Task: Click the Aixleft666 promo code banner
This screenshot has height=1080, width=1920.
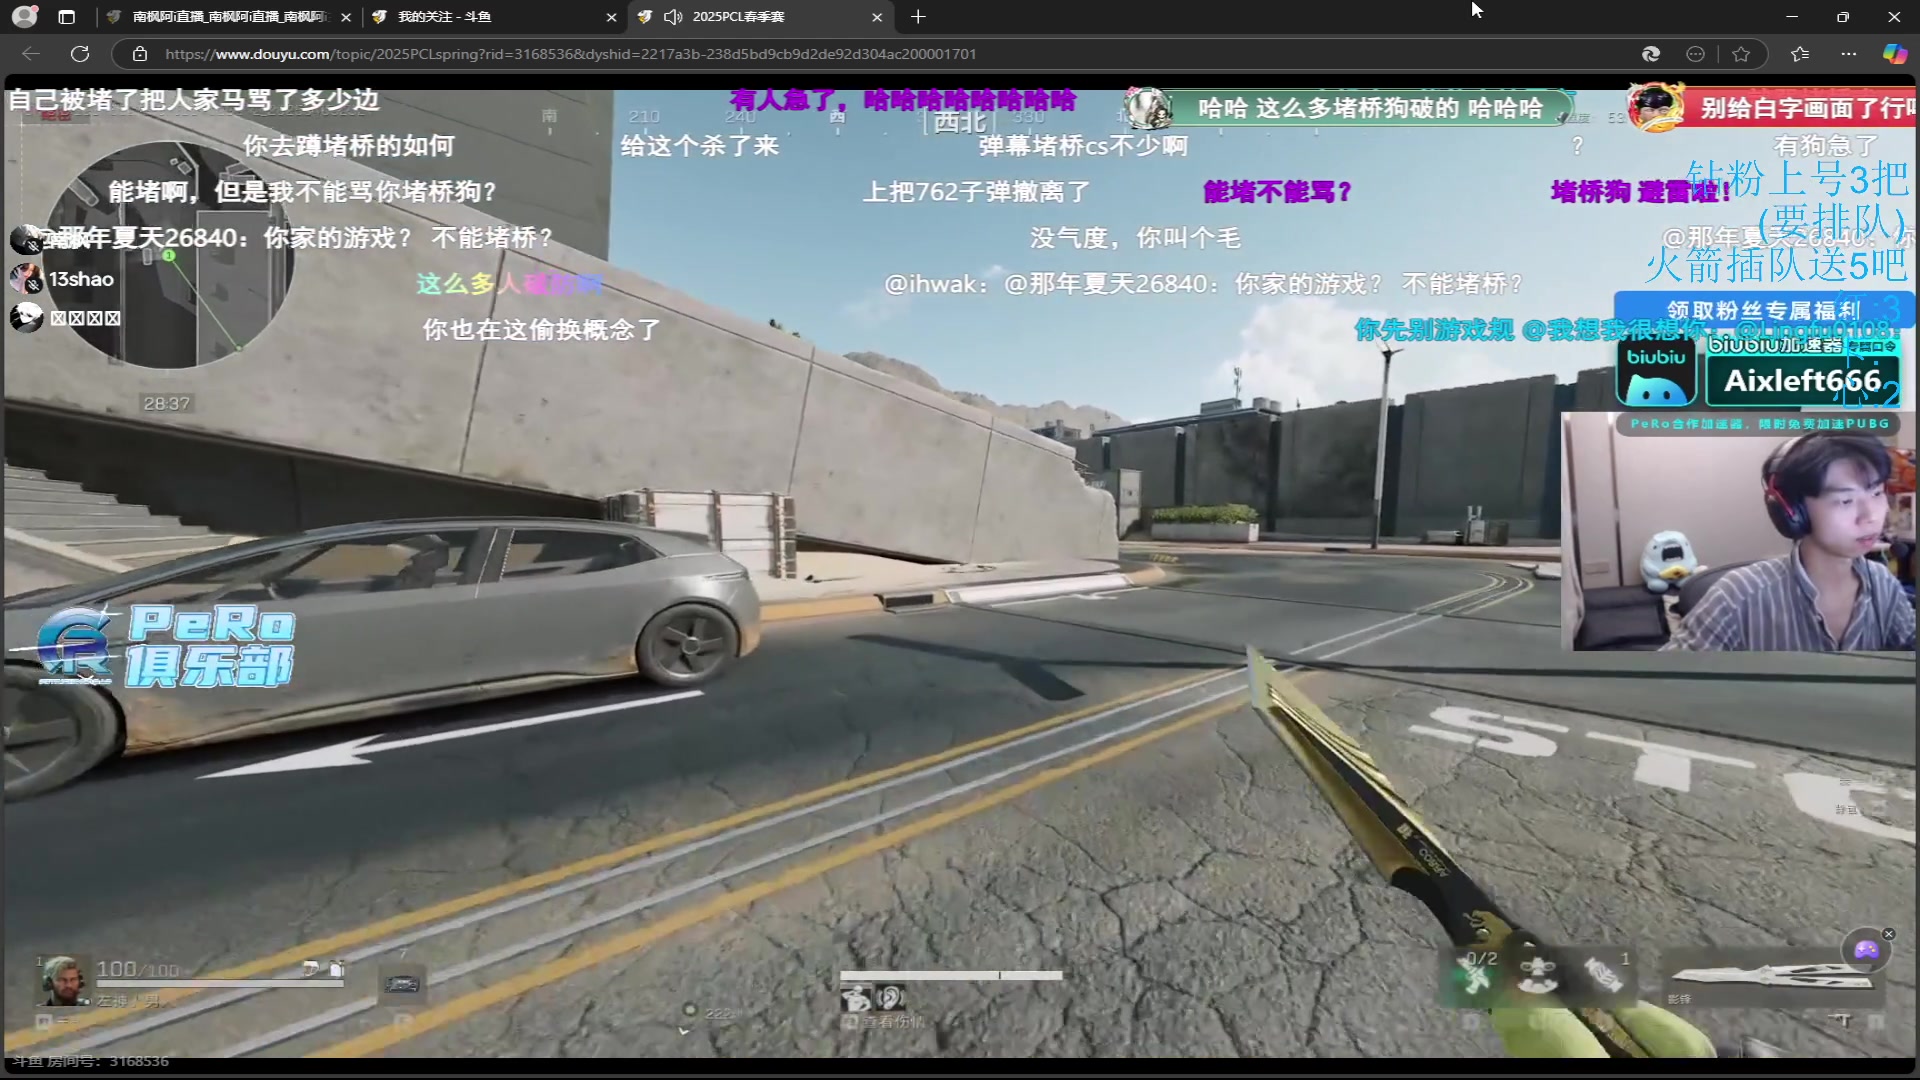Action: 1802,380
